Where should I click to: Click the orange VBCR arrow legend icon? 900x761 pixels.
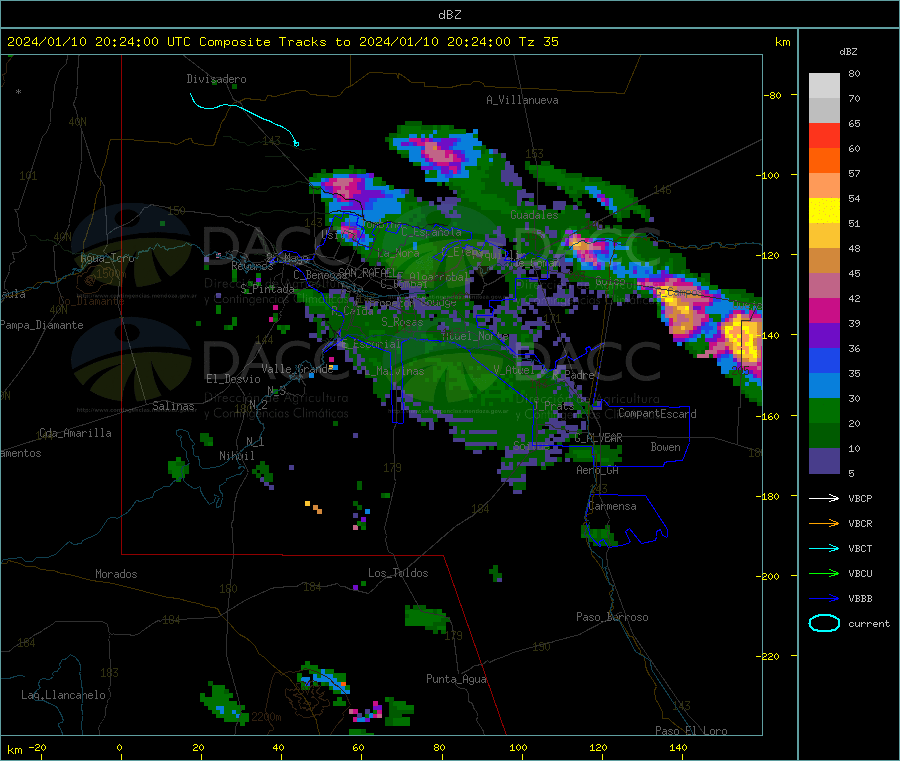pyautogui.click(x=824, y=523)
